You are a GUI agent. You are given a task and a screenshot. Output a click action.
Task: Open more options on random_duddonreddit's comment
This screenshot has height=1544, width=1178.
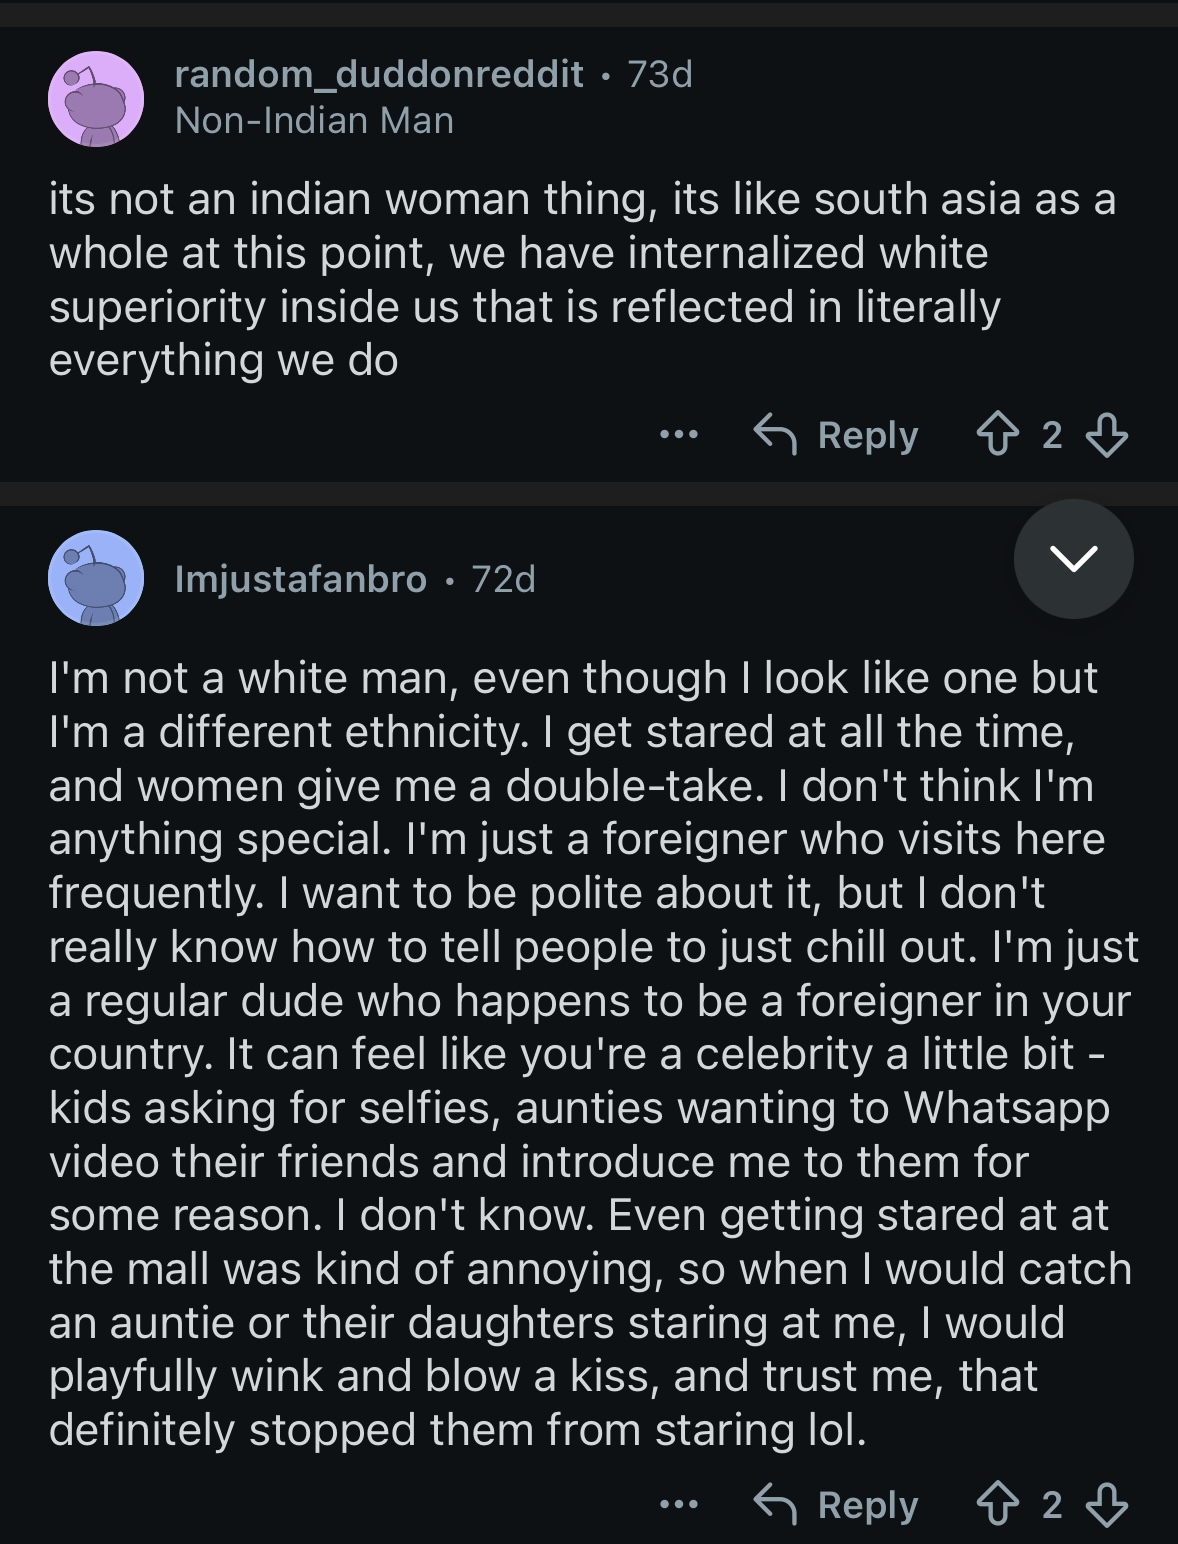pyautogui.click(x=679, y=436)
